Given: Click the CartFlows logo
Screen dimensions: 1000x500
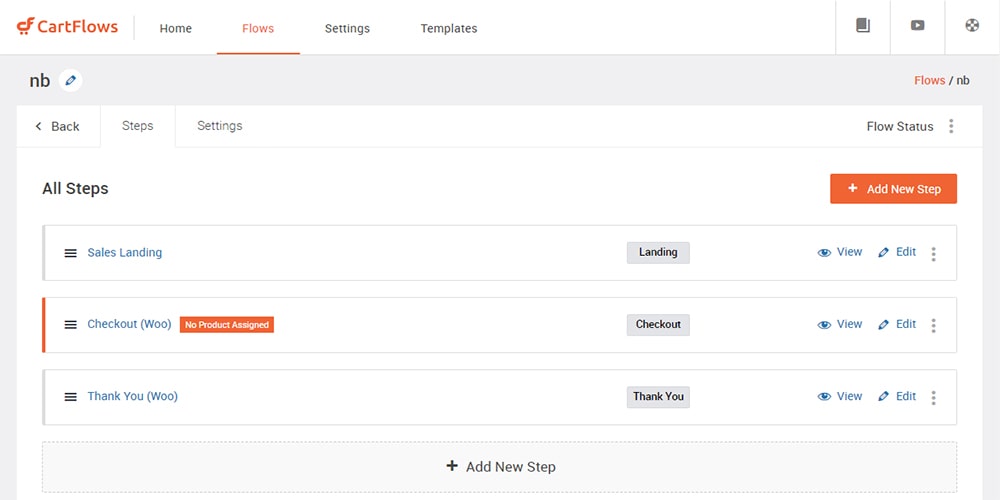Looking at the screenshot, I should pos(67,27).
